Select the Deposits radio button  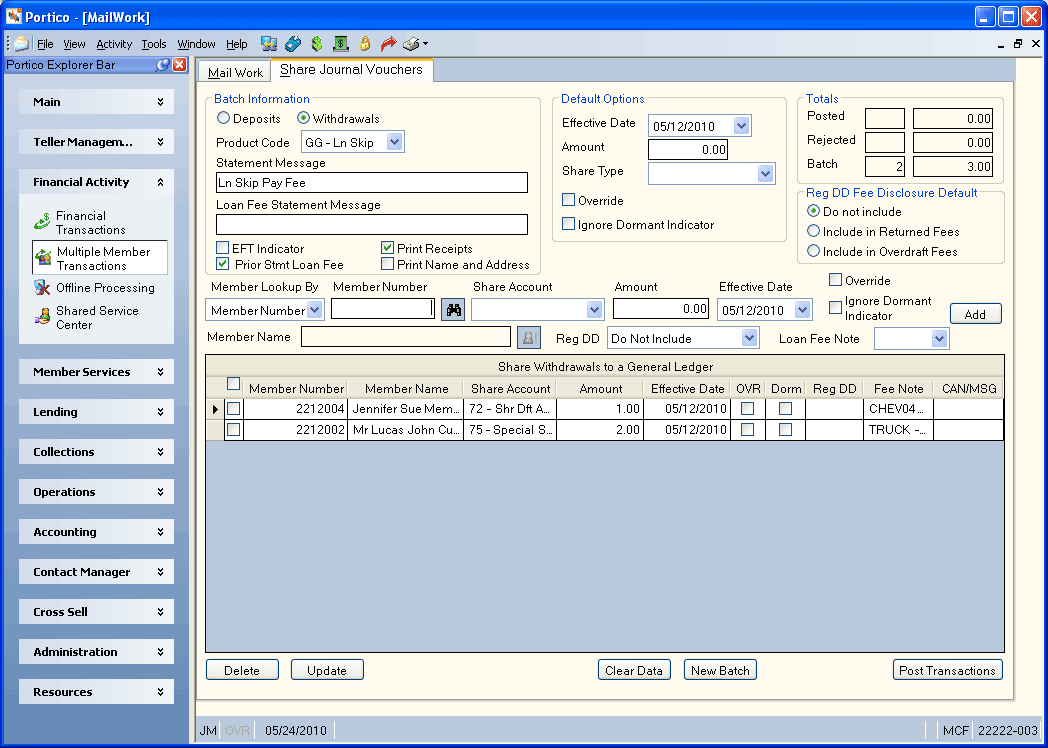point(223,118)
